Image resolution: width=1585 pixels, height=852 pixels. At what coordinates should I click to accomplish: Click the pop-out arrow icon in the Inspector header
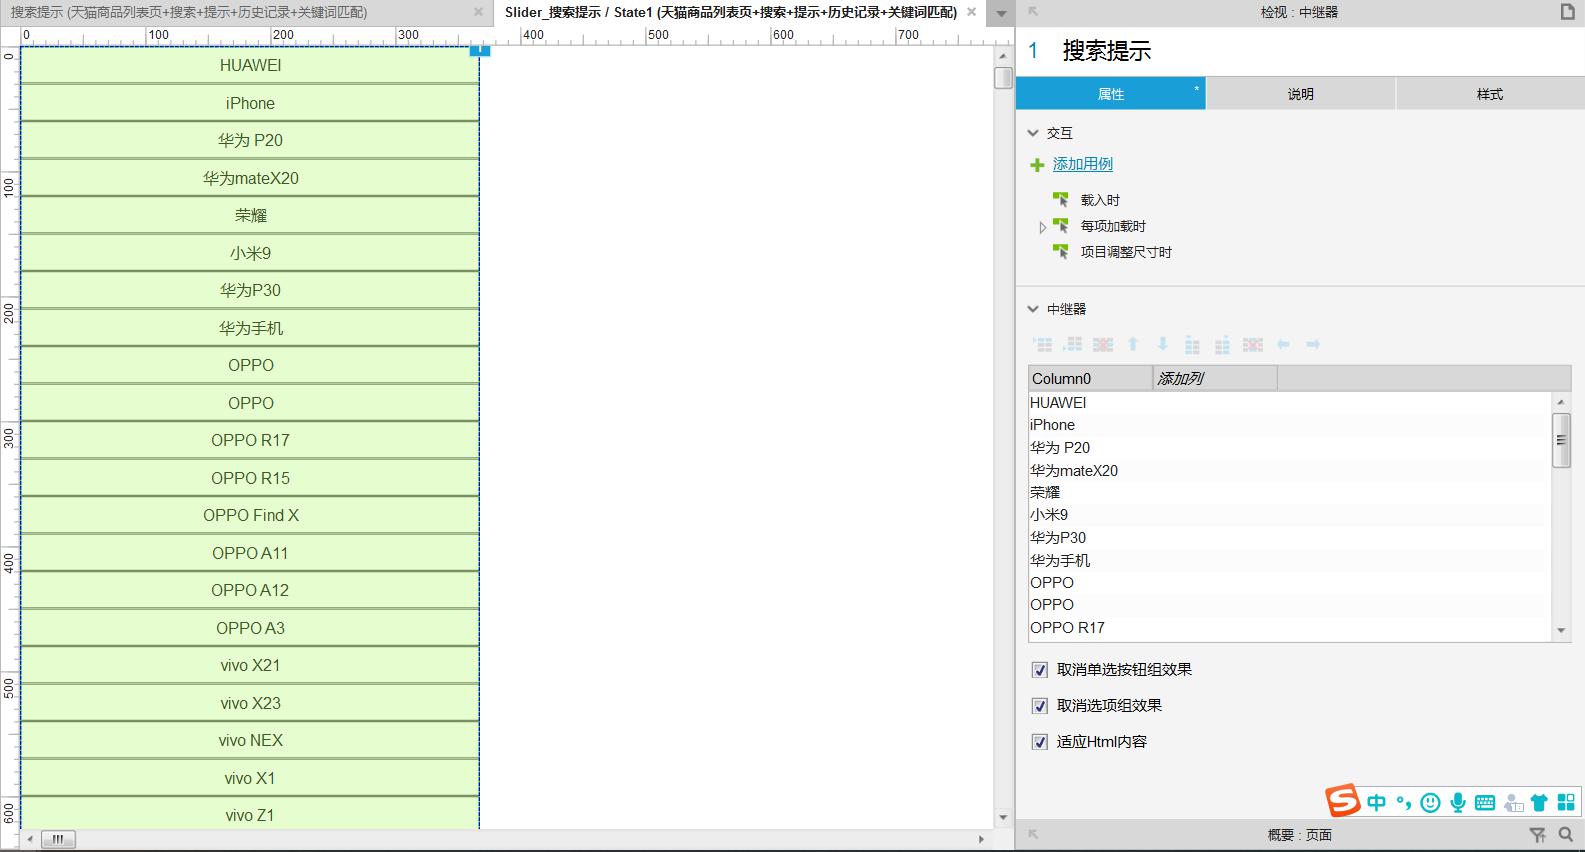1033,12
